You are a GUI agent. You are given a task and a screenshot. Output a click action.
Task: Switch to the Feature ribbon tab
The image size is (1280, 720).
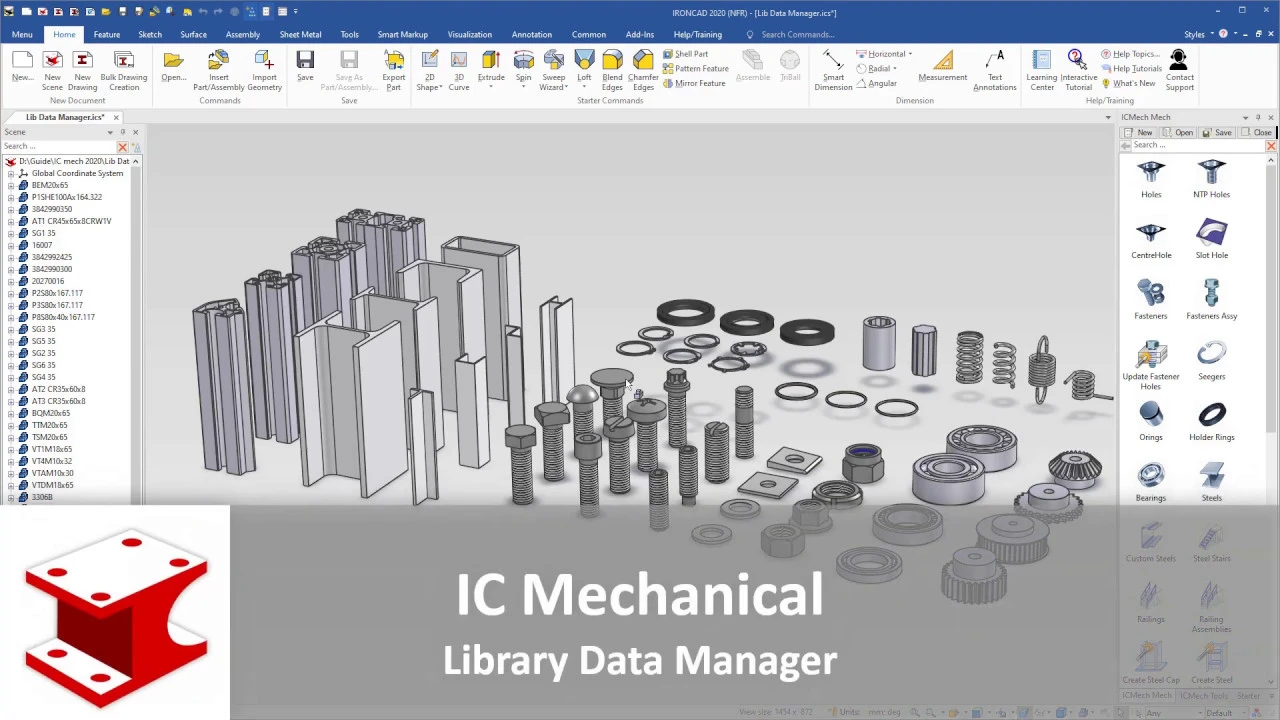(x=107, y=34)
